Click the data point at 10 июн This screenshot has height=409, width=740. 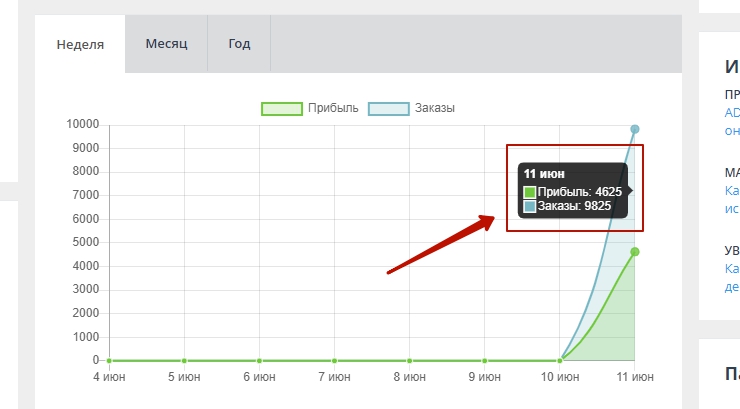(559, 360)
